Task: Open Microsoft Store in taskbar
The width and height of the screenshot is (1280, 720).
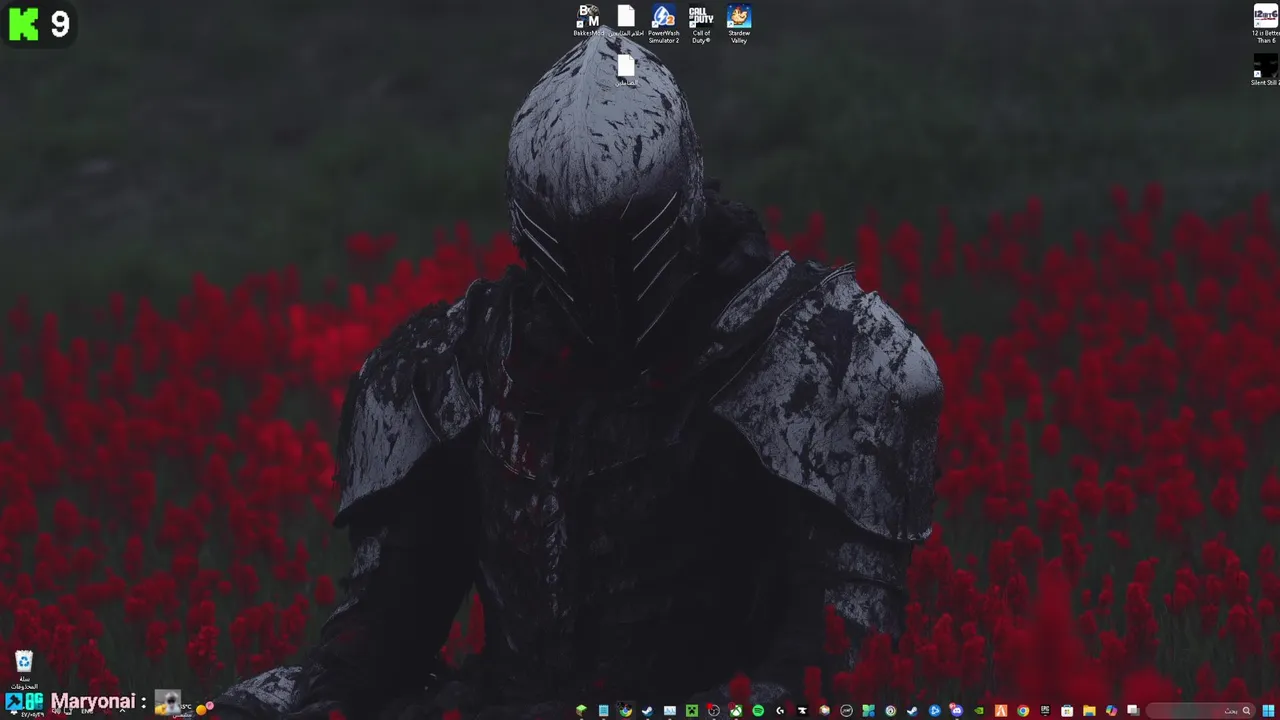Action: [1067, 710]
